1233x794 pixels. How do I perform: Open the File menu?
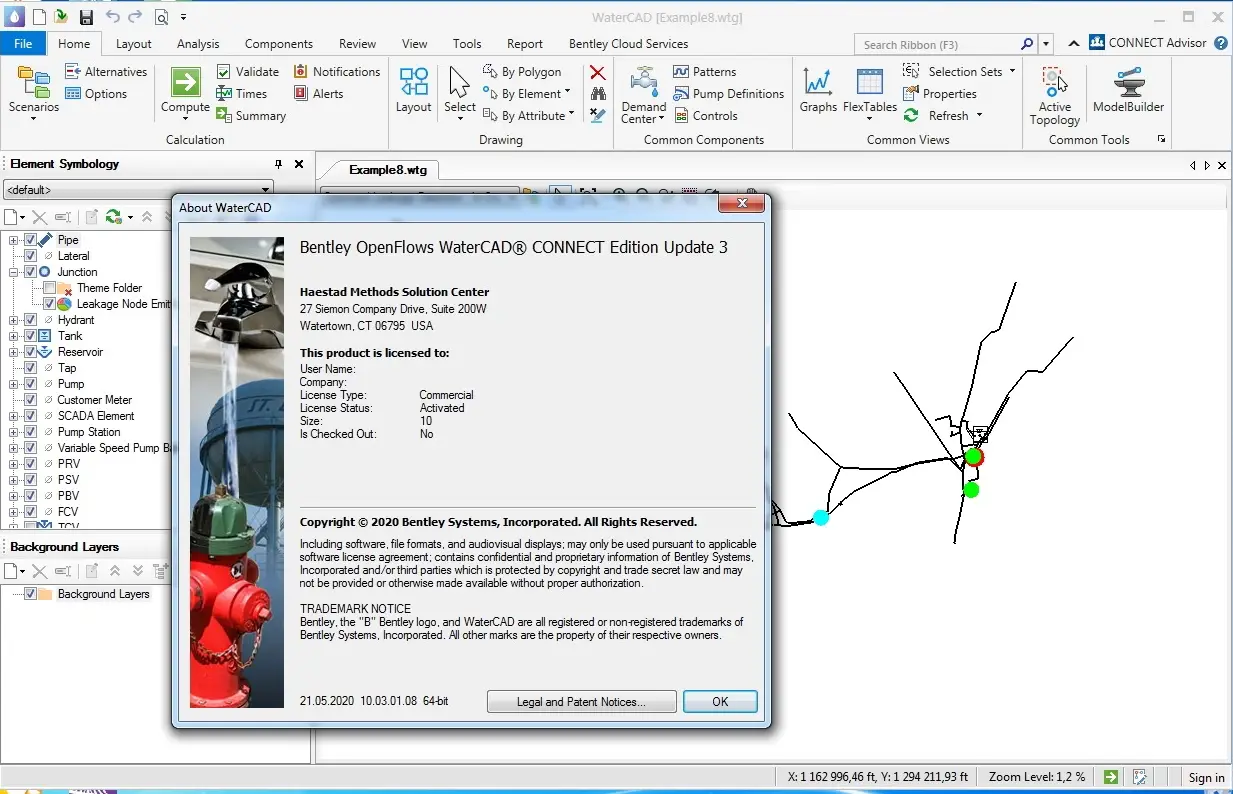pos(23,44)
